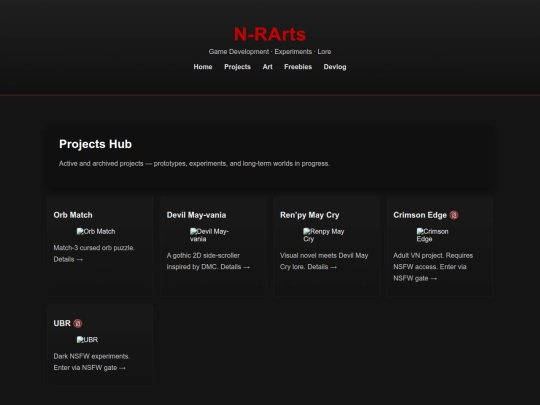
Task: Open the Ren'py May Cry card title
Action: (x=310, y=215)
